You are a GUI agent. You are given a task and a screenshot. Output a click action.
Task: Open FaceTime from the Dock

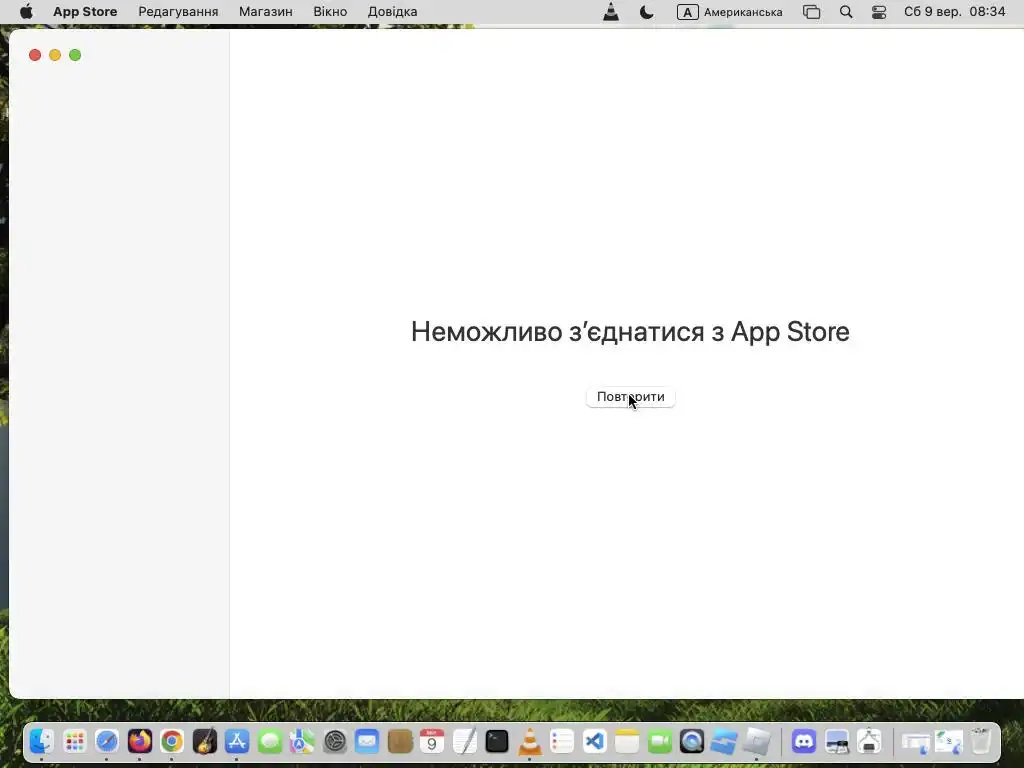[660, 741]
